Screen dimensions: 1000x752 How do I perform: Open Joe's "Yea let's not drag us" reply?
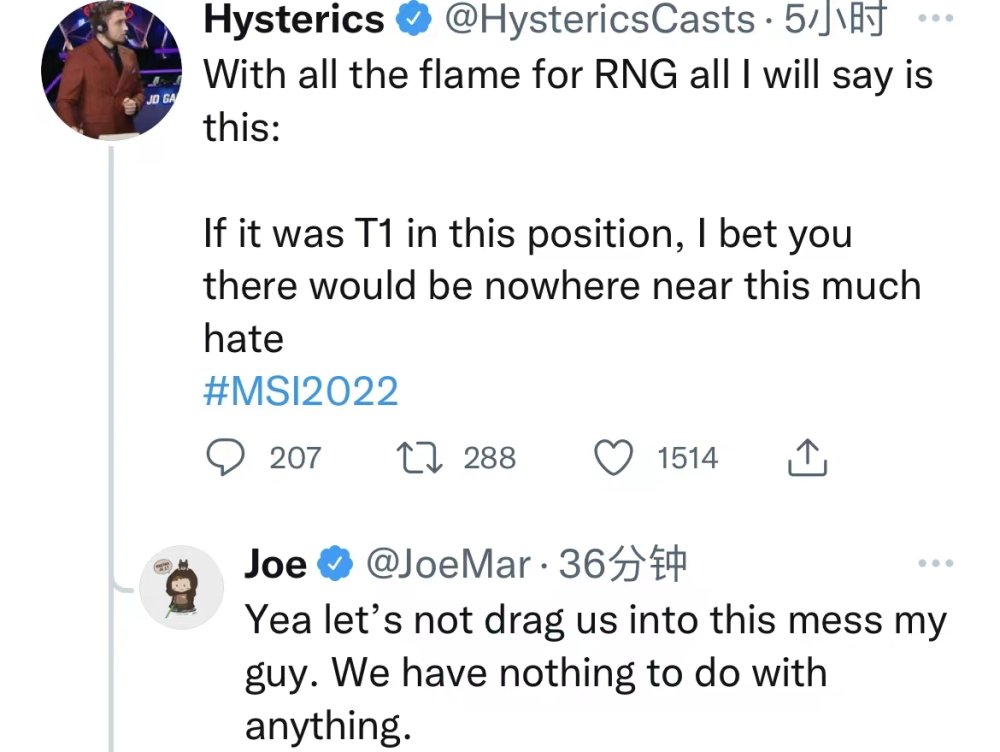(594, 672)
